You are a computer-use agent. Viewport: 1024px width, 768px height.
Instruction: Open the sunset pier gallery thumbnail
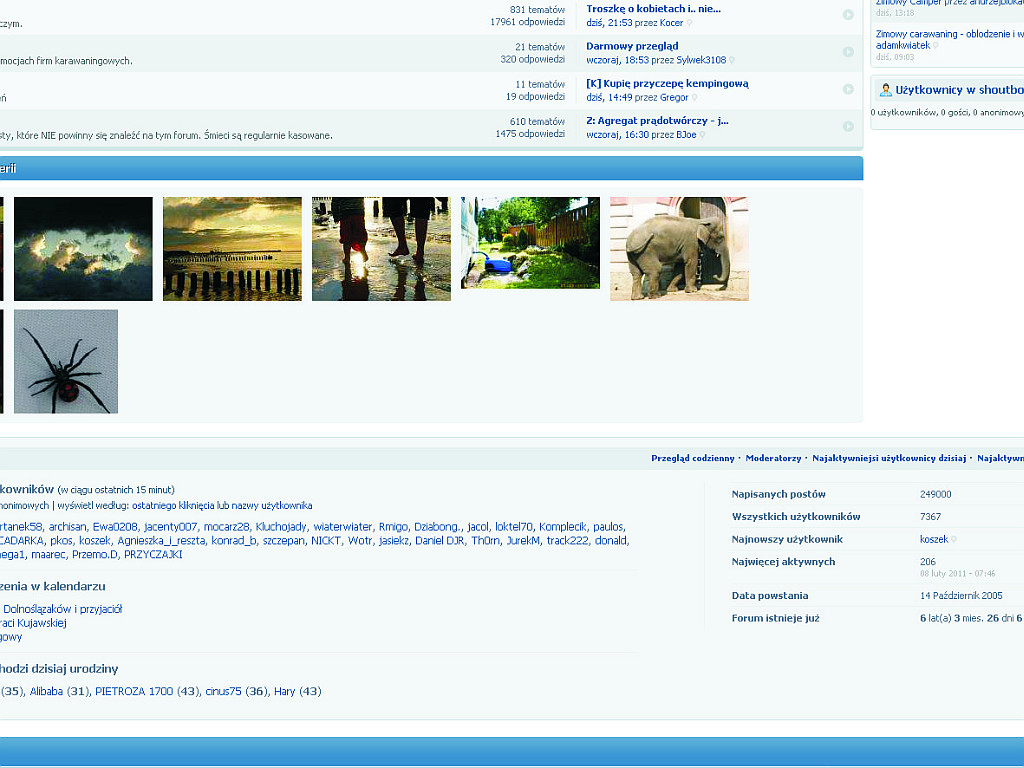coord(232,249)
